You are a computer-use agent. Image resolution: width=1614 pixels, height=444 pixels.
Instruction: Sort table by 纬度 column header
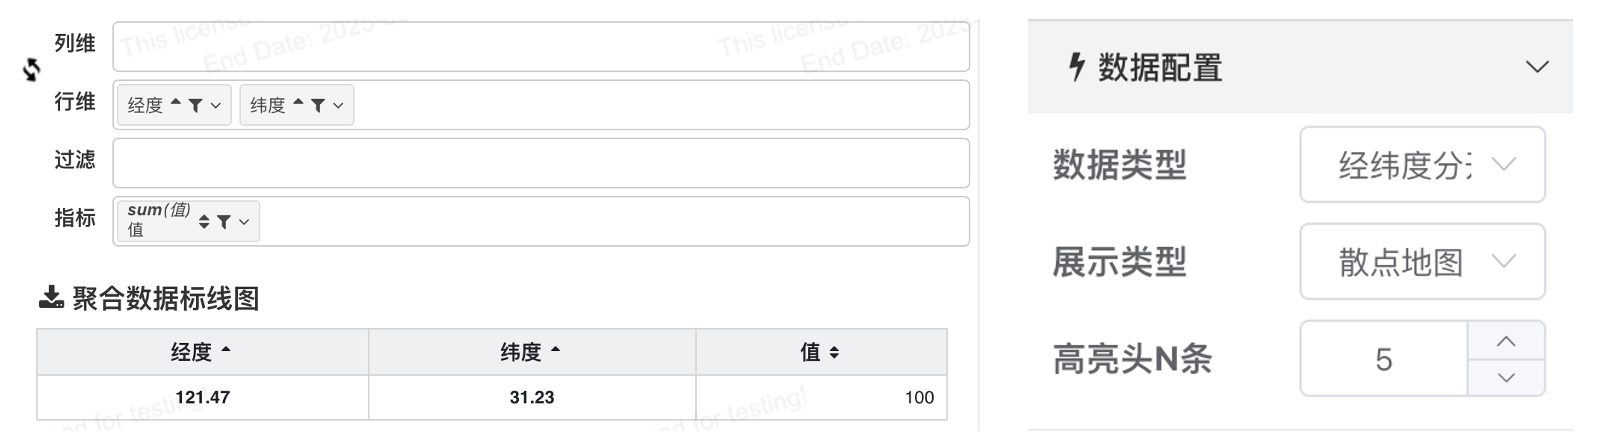coord(532,352)
